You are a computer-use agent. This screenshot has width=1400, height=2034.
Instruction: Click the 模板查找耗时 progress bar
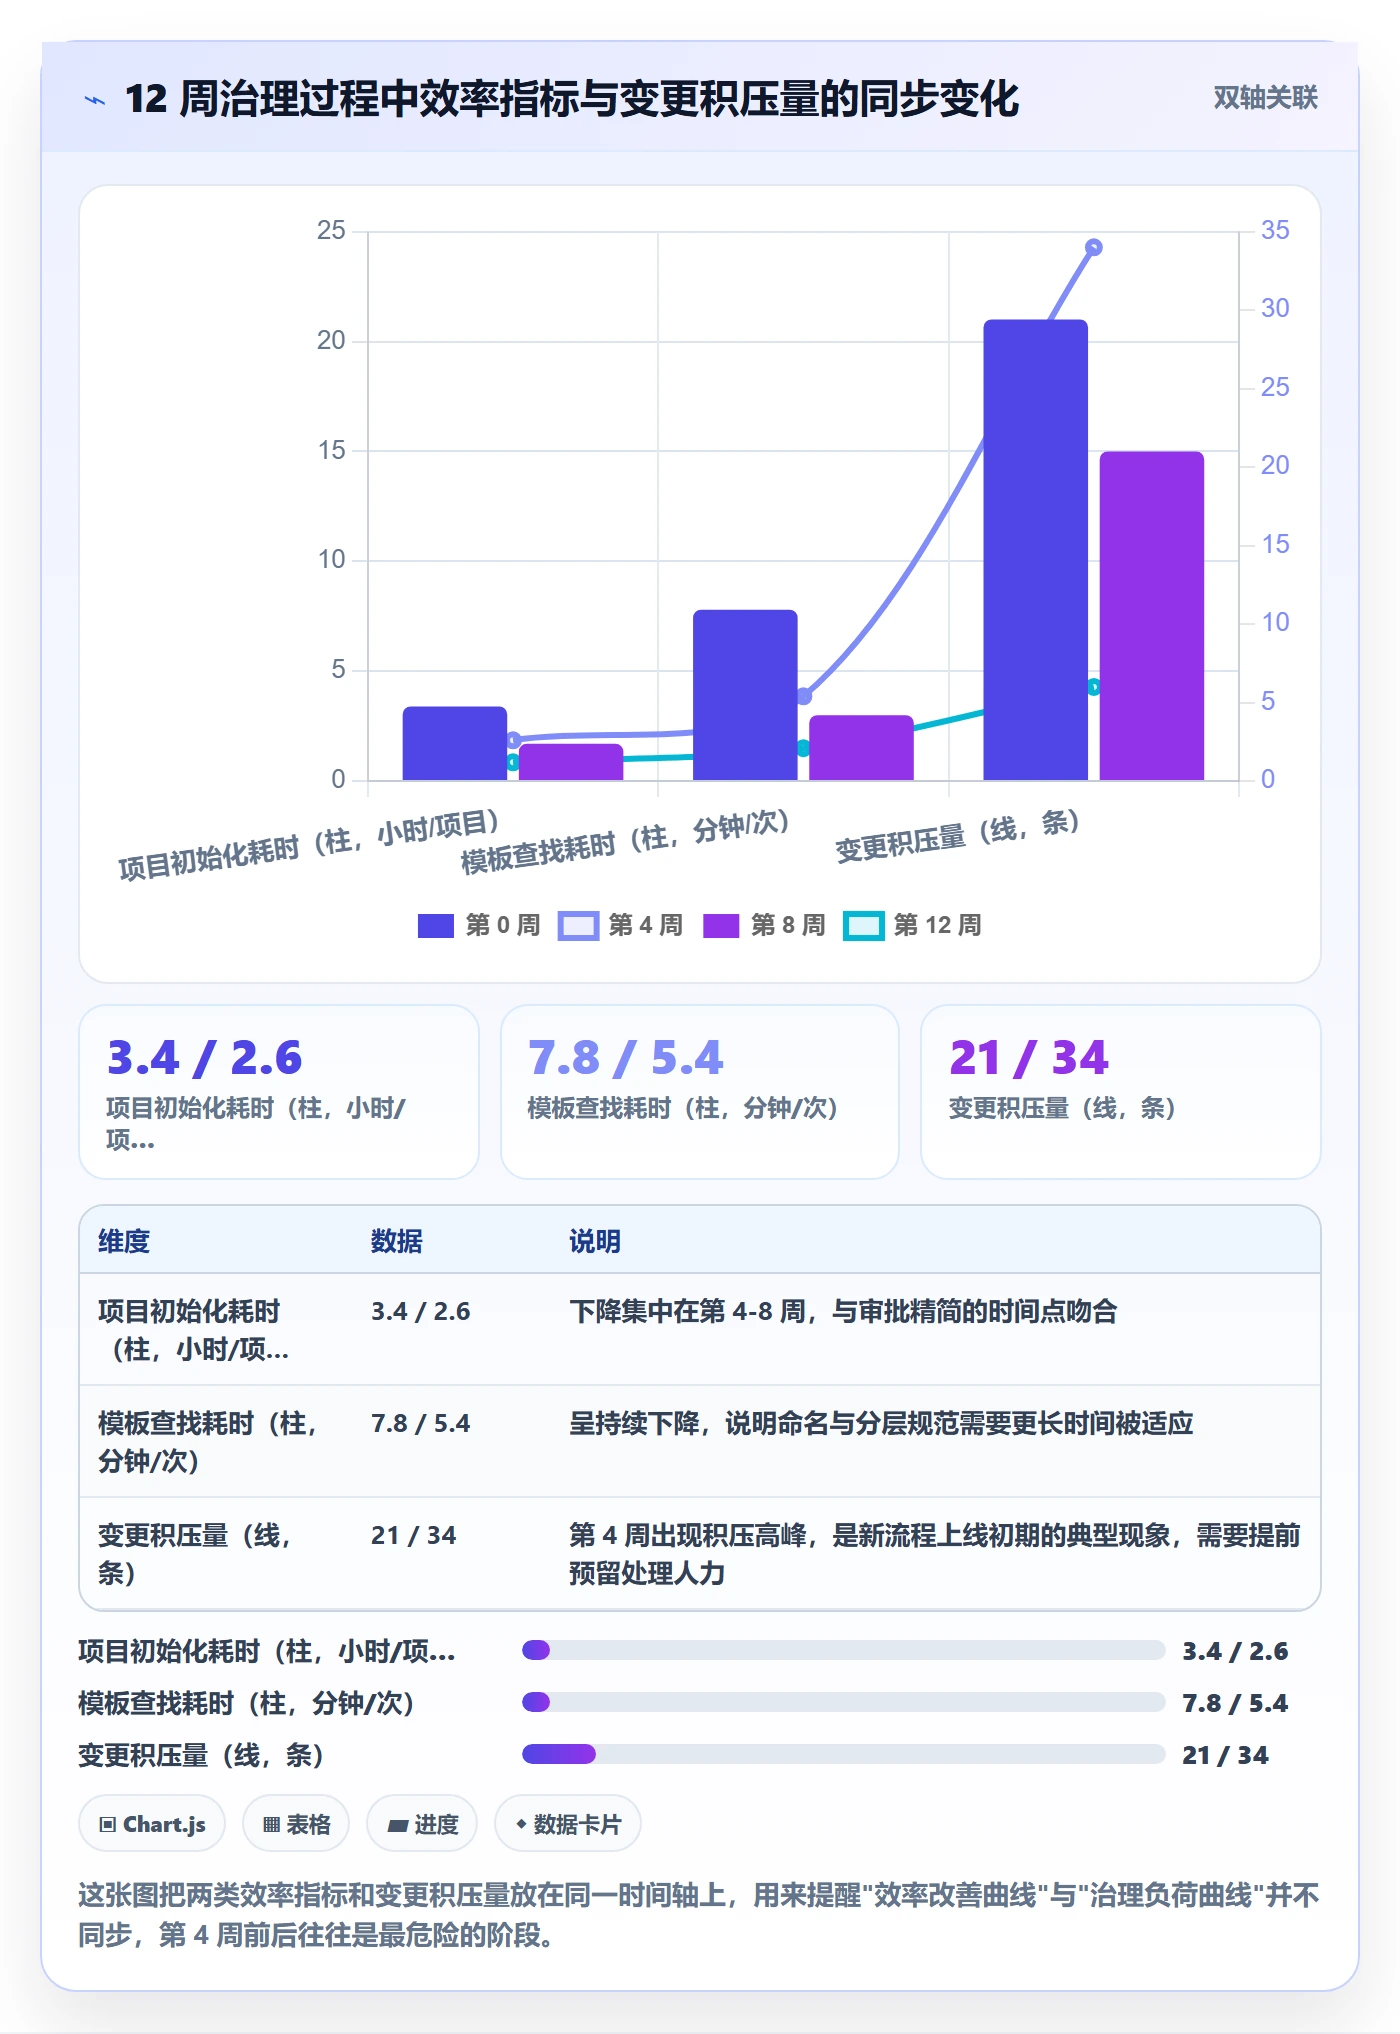point(843,1702)
